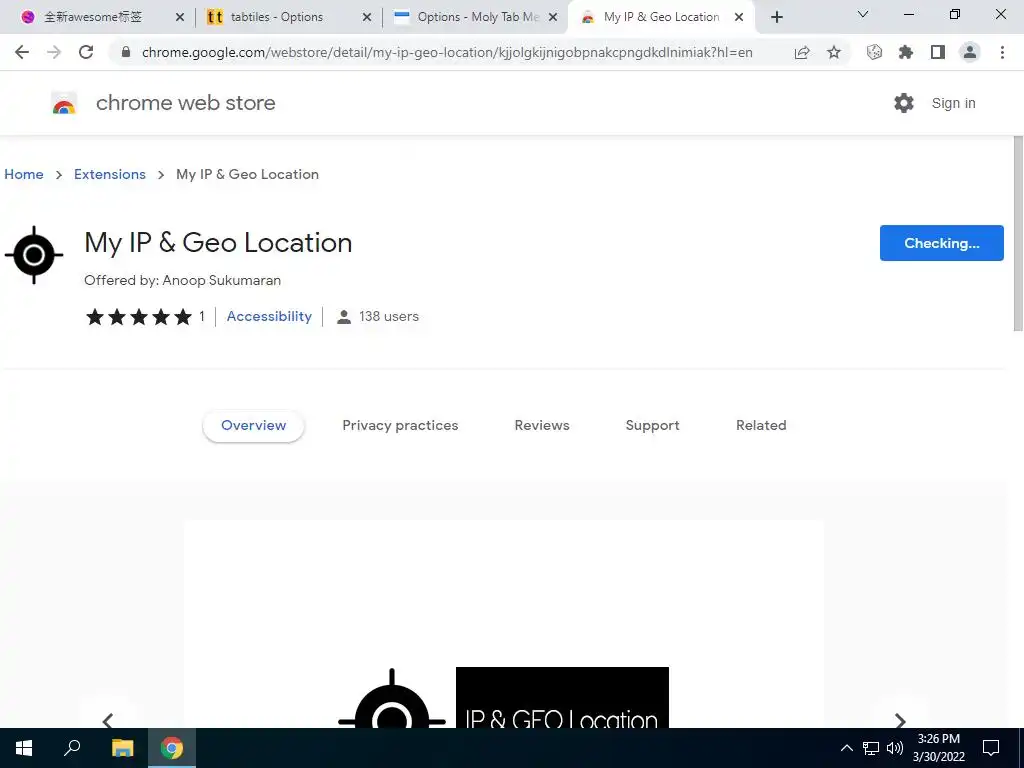Open the Windows Start menu
The image size is (1024, 768).
[24, 748]
